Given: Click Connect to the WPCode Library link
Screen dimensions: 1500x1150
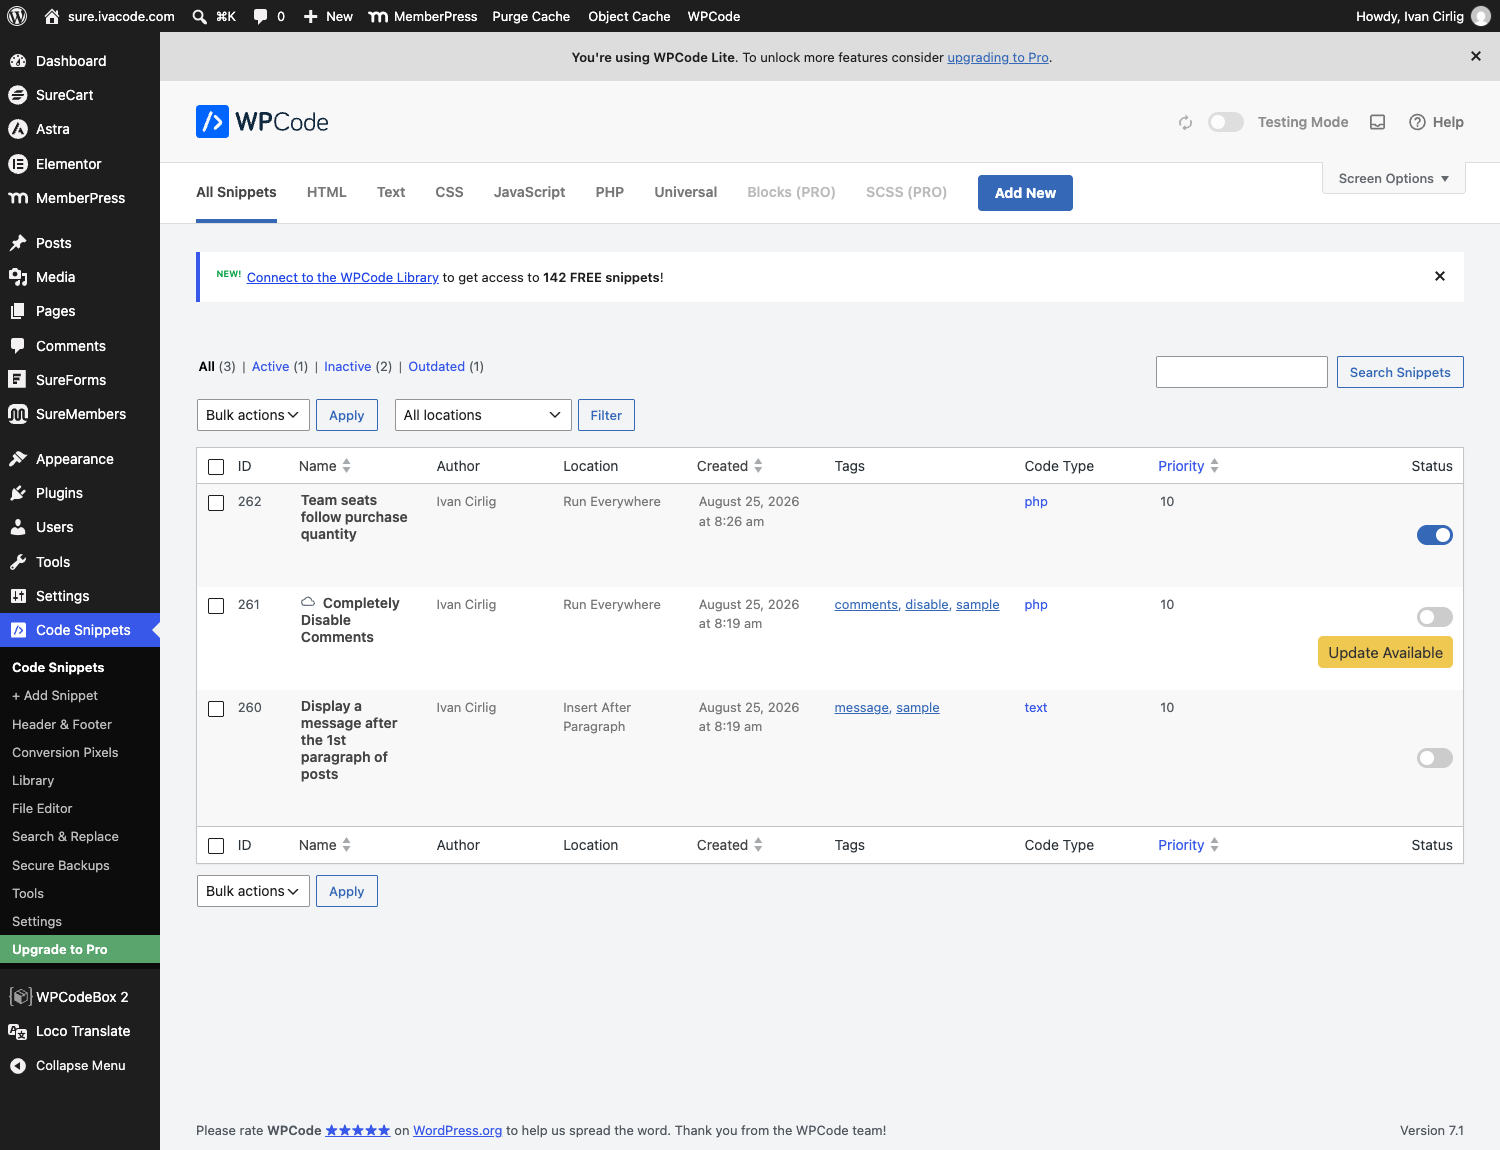Looking at the screenshot, I should click(343, 277).
